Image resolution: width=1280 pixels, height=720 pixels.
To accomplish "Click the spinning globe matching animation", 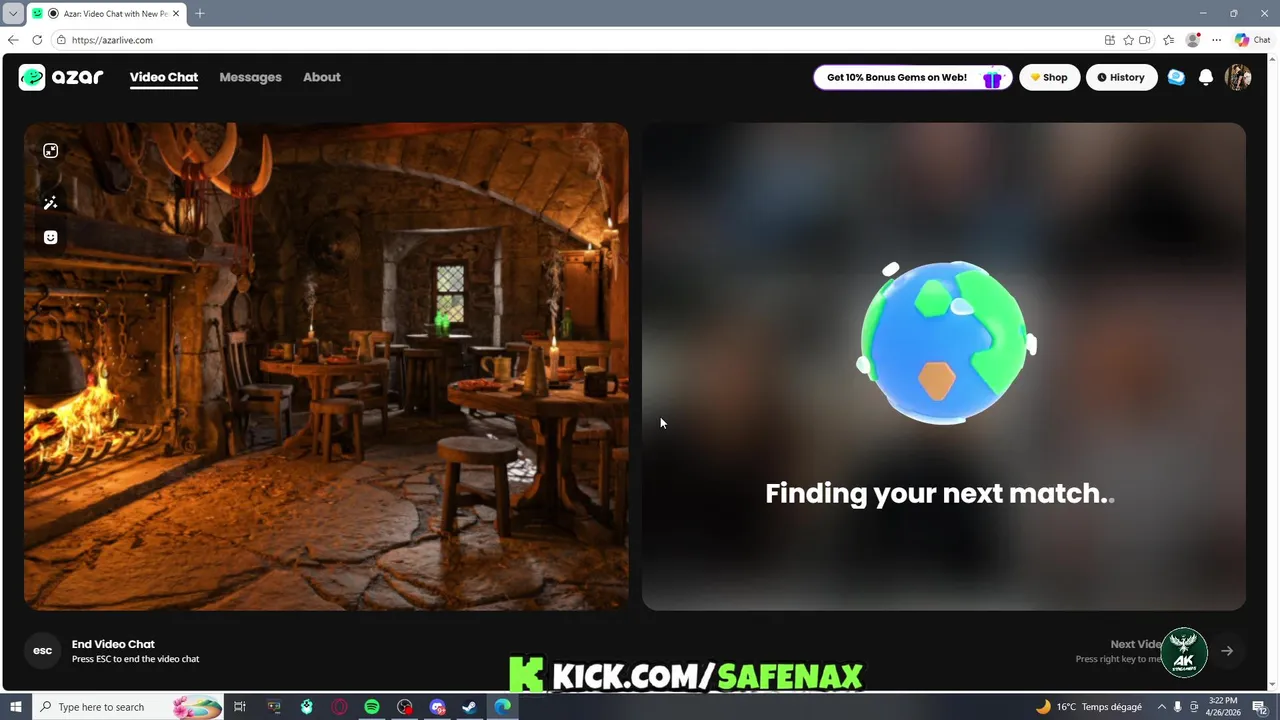I will (x=945, y=342).
